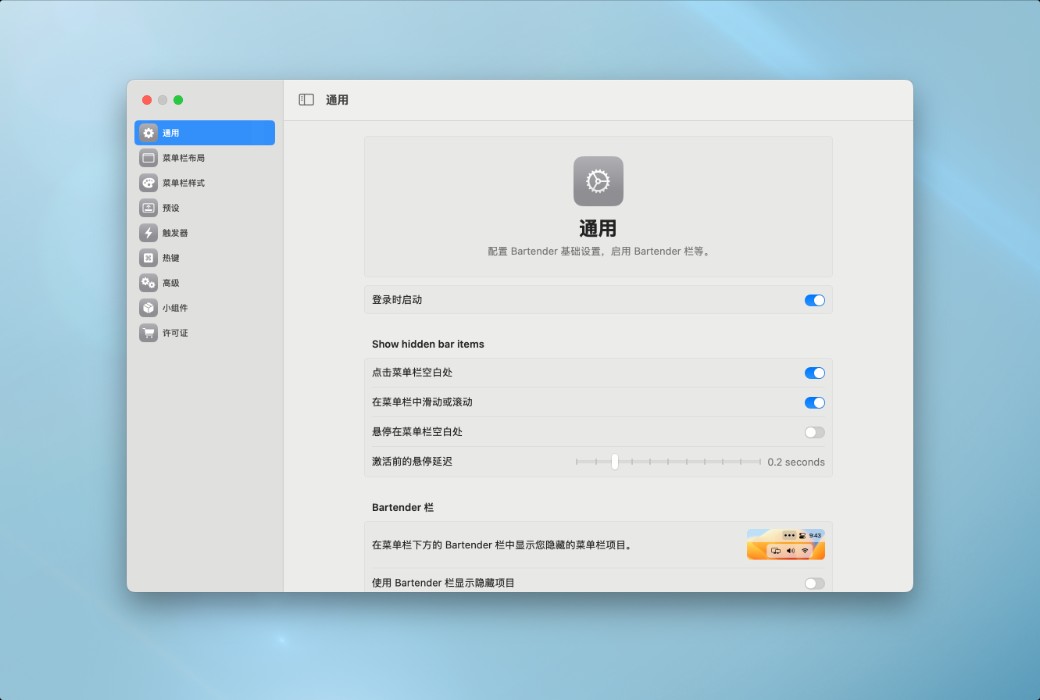The image size is (1040, 700).
Task: Open the 许可证 license cart section
Action: (x=204, y=332)
